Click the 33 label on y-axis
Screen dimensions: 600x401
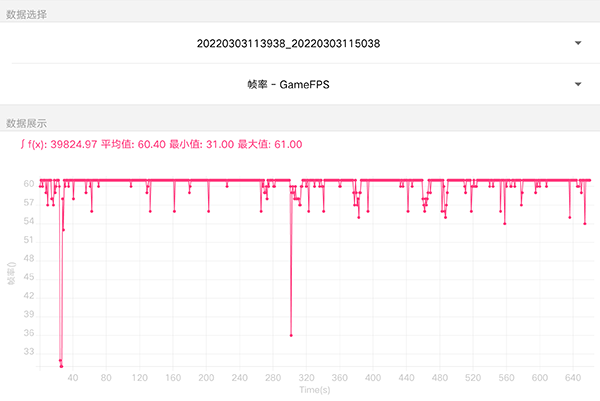coord(30,351)
